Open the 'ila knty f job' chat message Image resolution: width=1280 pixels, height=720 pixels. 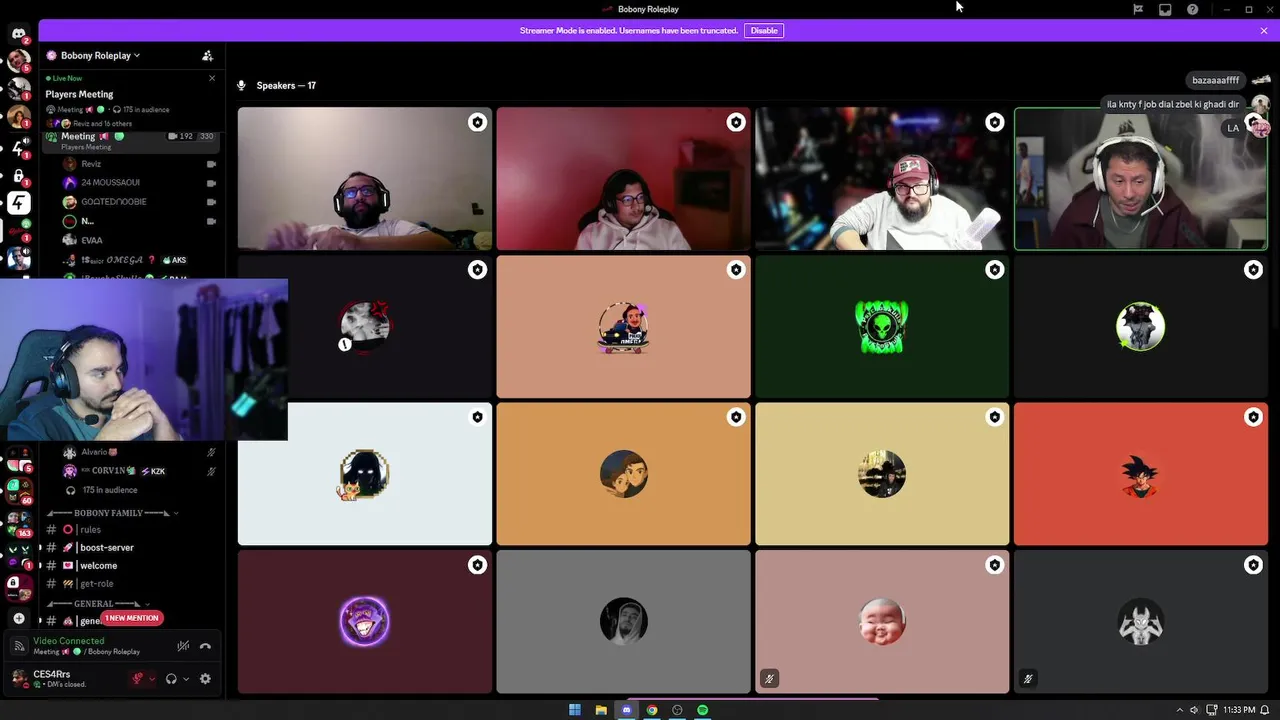pyautogui.click(x=1173, y=104)
